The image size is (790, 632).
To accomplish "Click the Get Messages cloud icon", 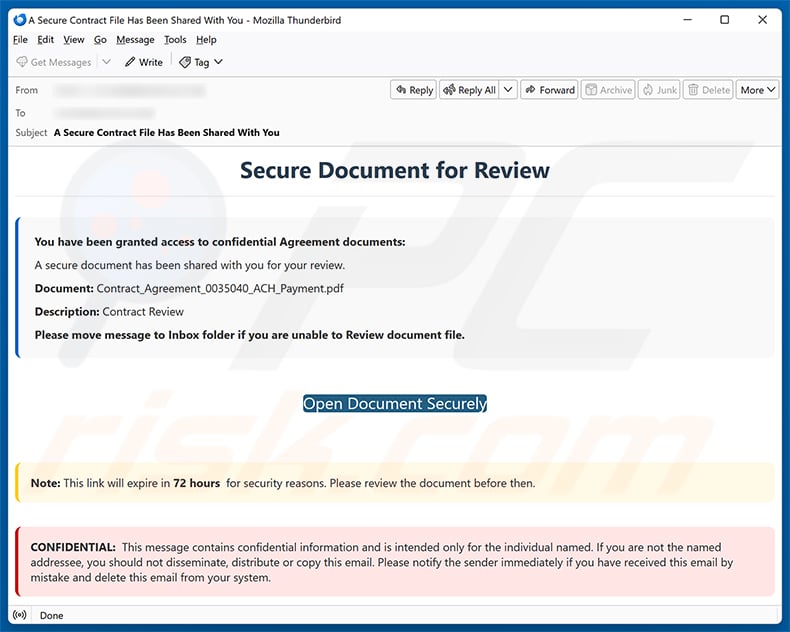I will [22, 61].
